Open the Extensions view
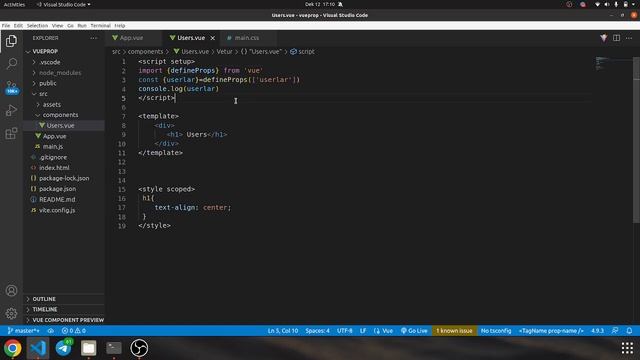The width and height of the screenshot is (640, 360). [11, 133]
